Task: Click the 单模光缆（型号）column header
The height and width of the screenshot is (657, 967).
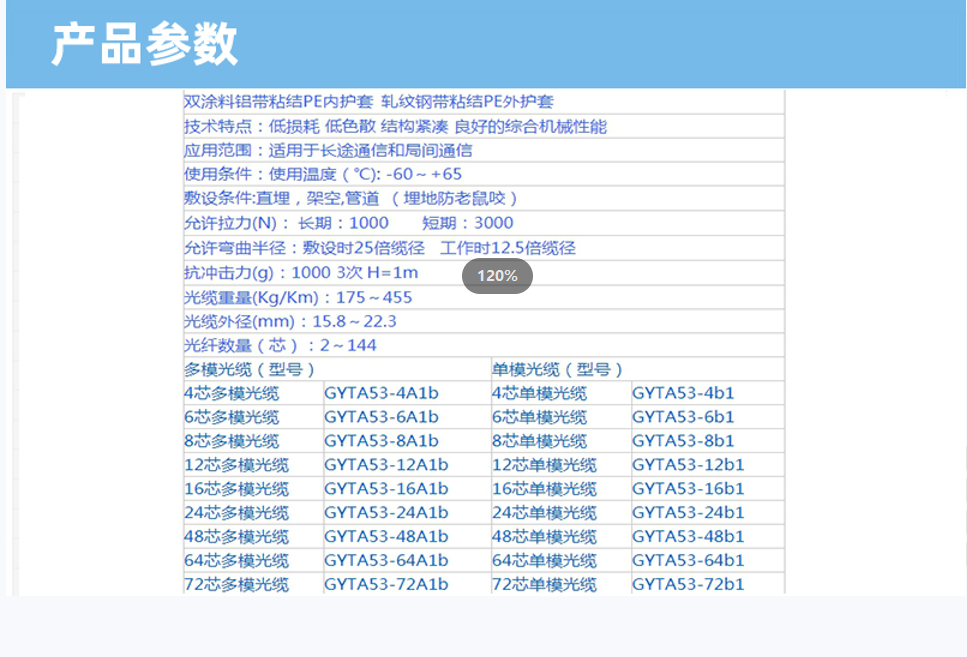Action: click(x=558, y=369)
